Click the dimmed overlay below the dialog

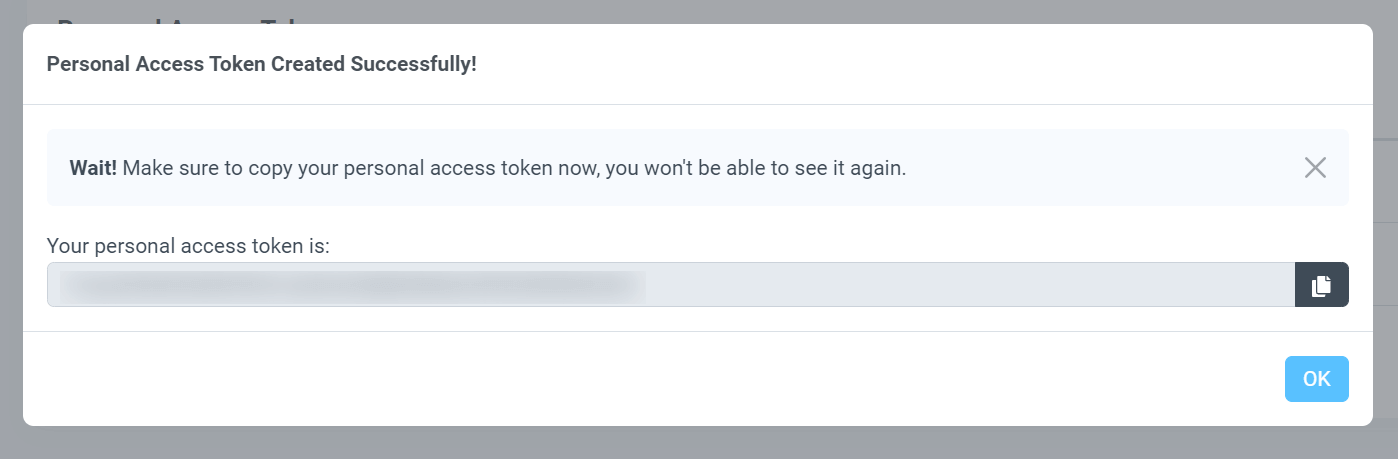point(698,443)
